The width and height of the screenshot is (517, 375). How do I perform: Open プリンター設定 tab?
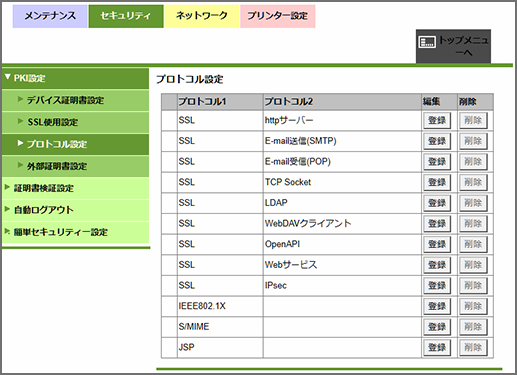[277, 16]
